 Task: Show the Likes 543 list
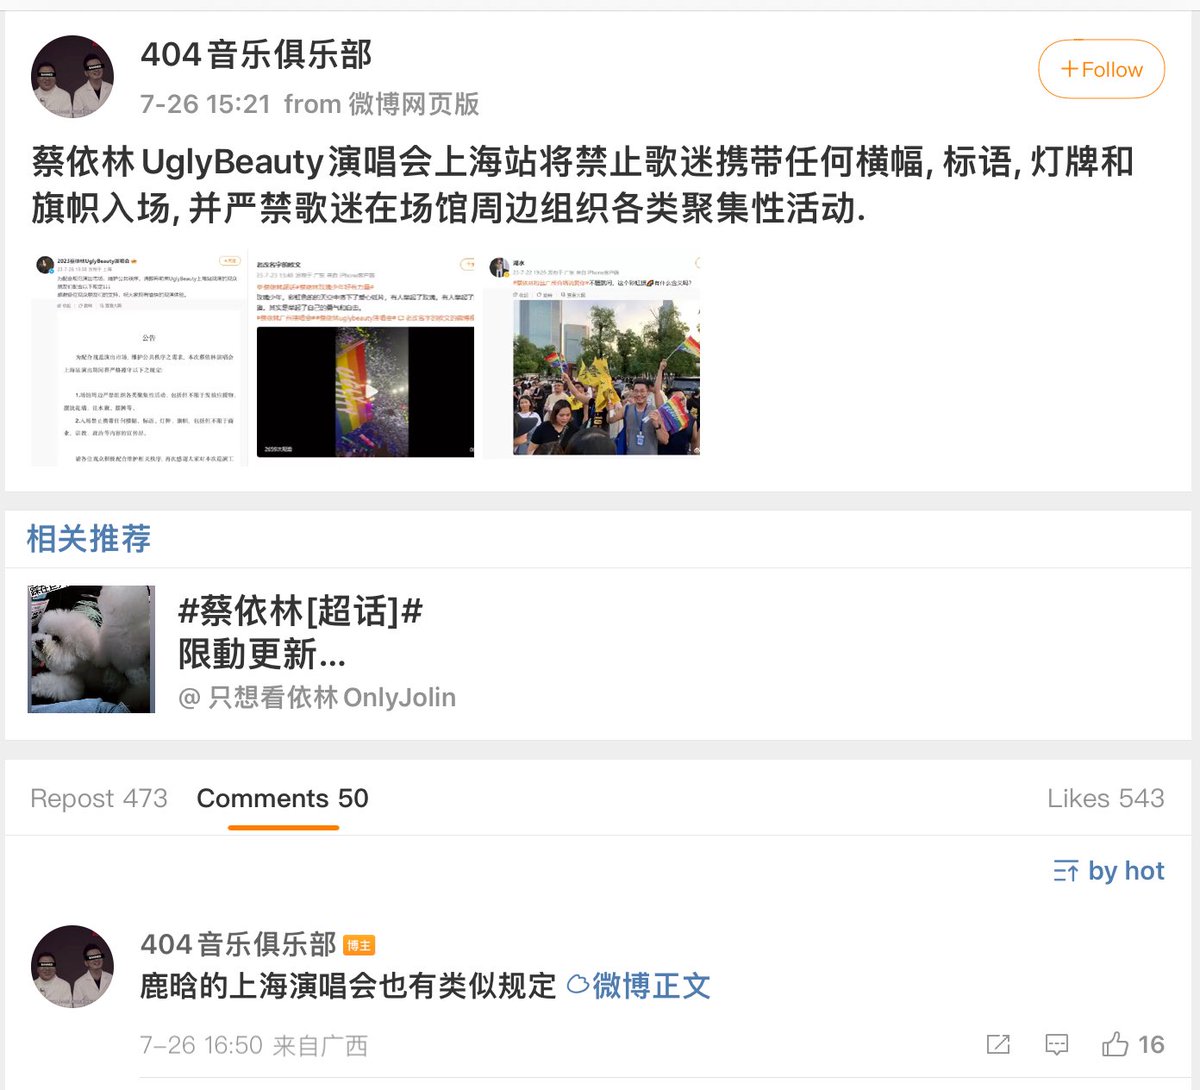pos(1106,798)
